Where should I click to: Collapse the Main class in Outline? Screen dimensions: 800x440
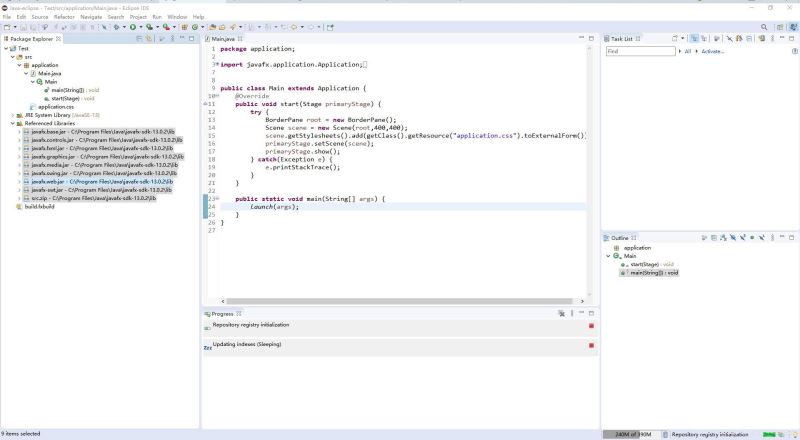tap(608, 256)
